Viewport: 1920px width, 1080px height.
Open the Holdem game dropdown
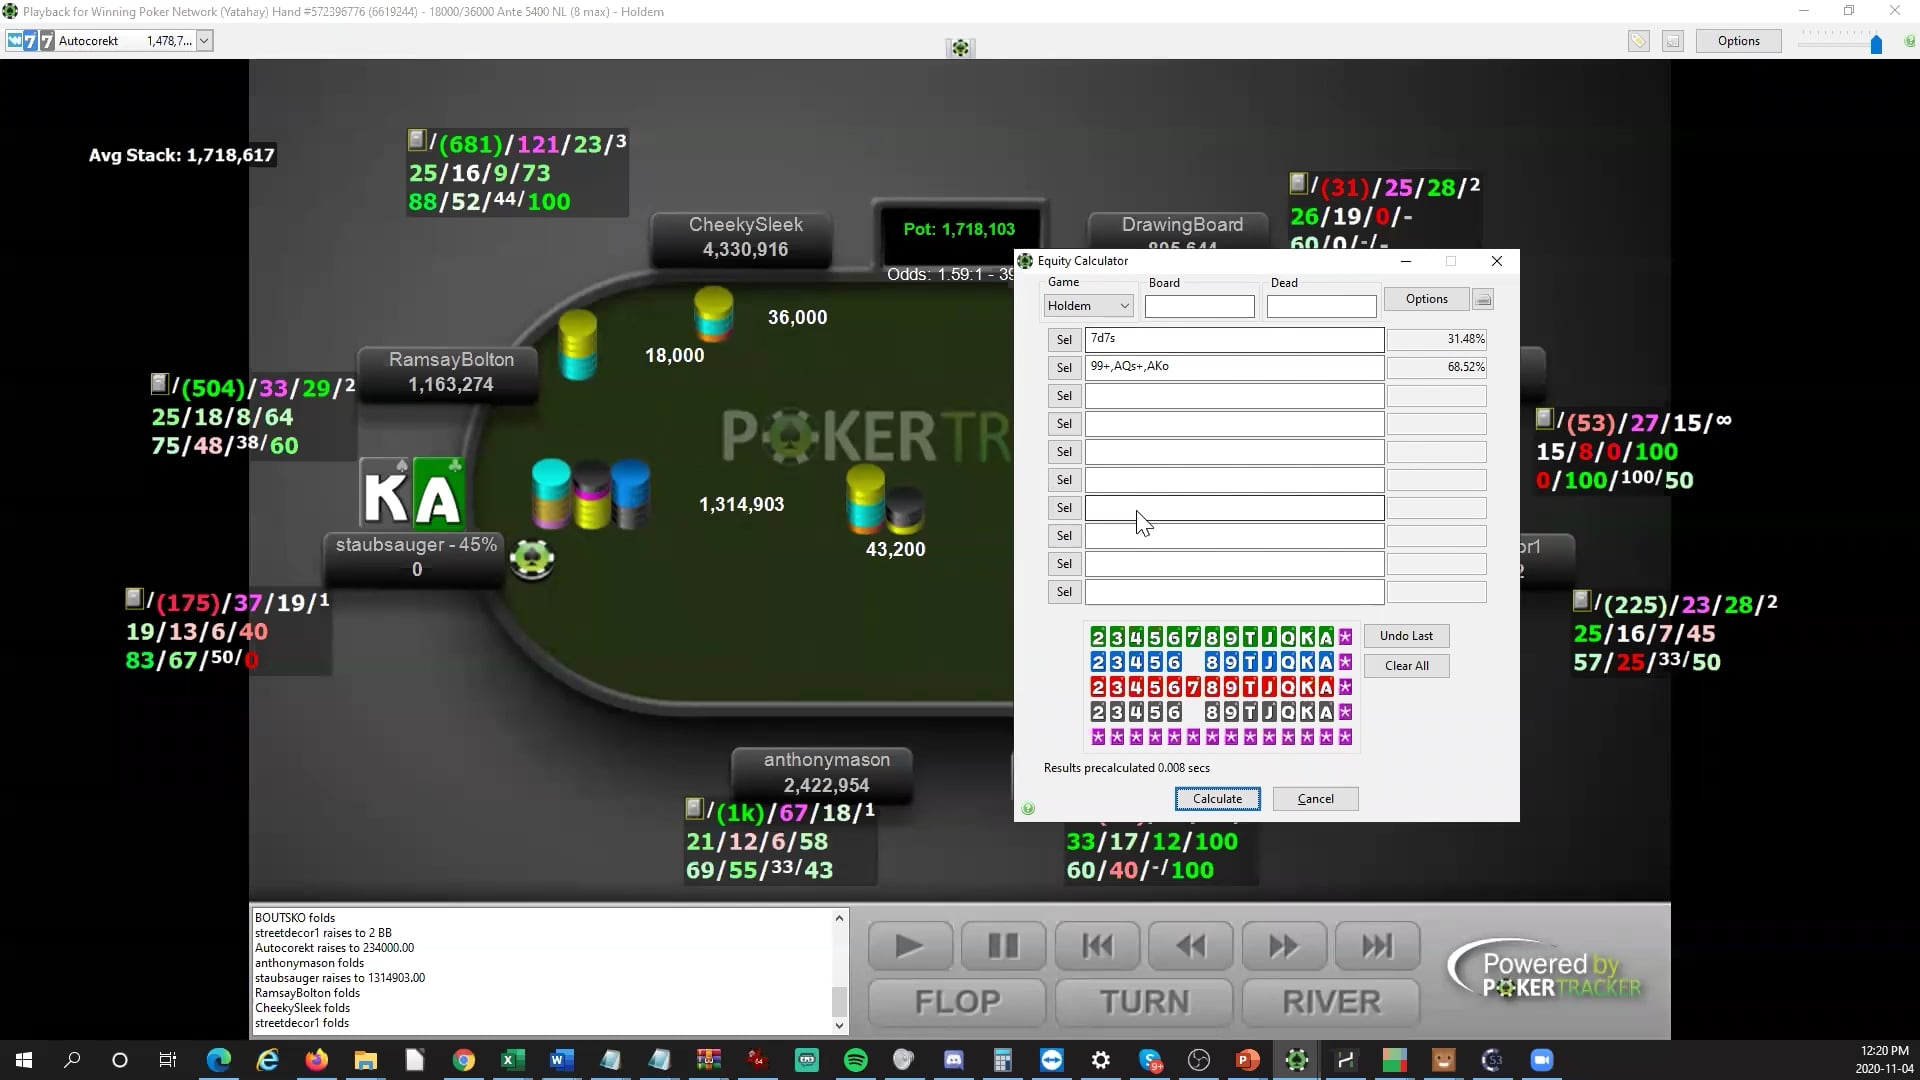pyautogui.click(x=1122, y=305)
